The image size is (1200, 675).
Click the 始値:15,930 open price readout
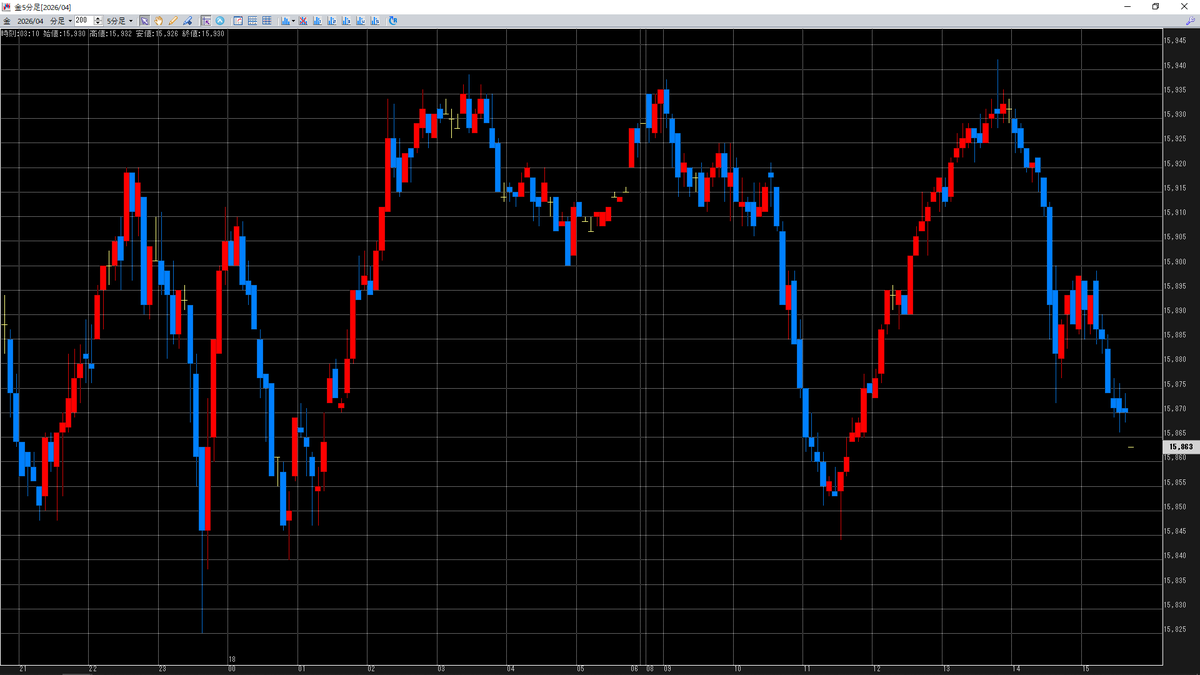coord(63,33)
